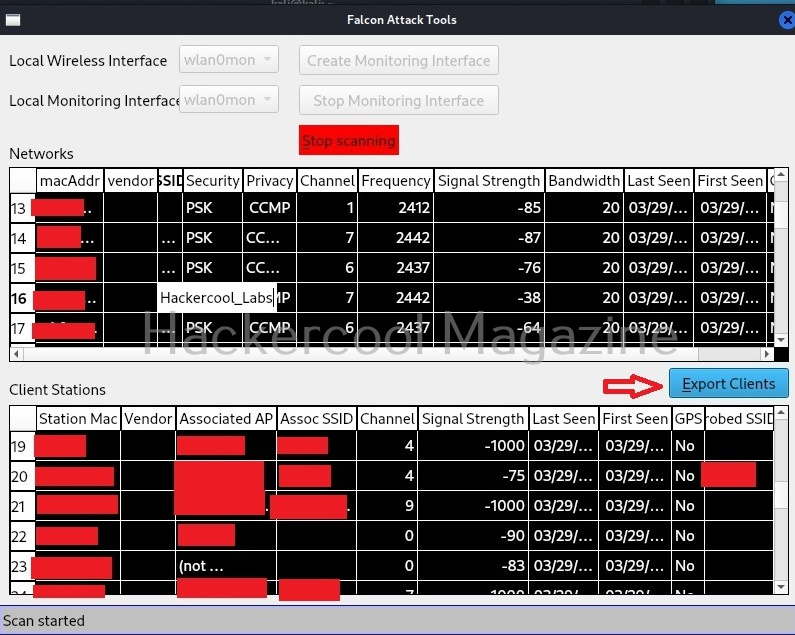Viewport: 795px width, 635px height.
Task: Click clients Signal Strength column header
Action: click(473, 418)
